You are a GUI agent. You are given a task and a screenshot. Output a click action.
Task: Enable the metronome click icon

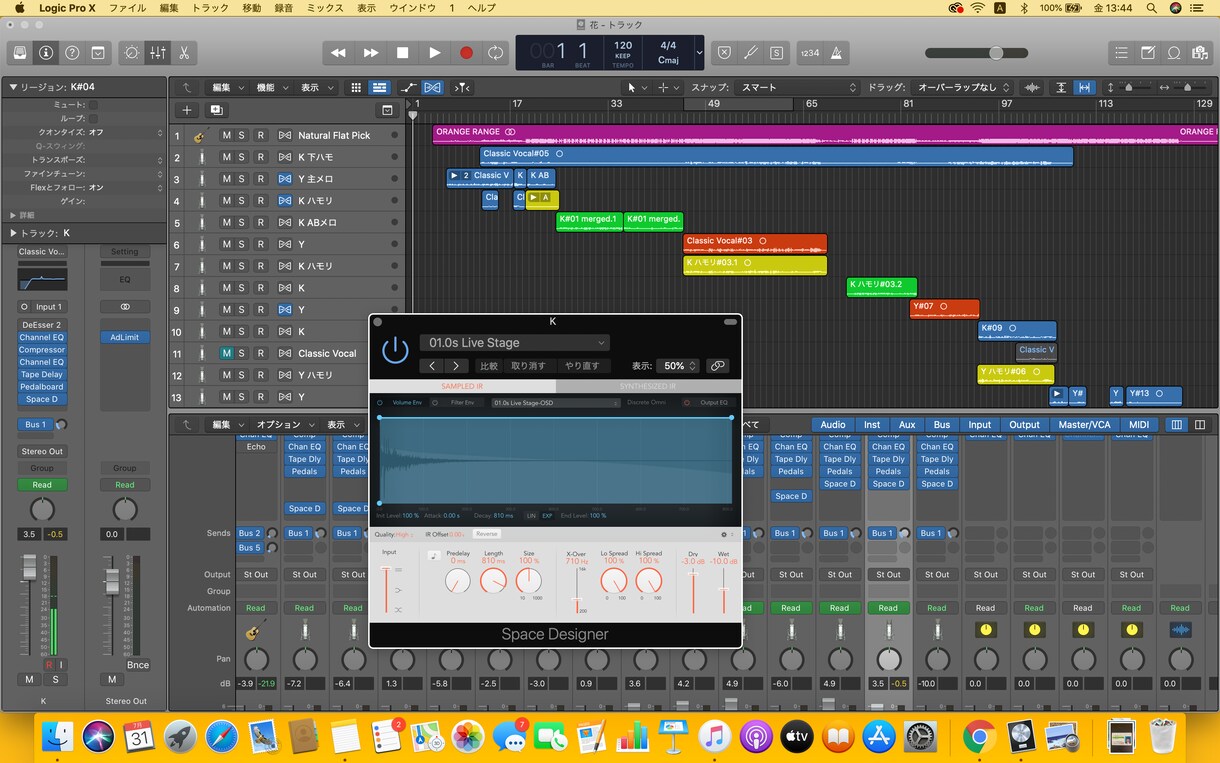[836, 53]
